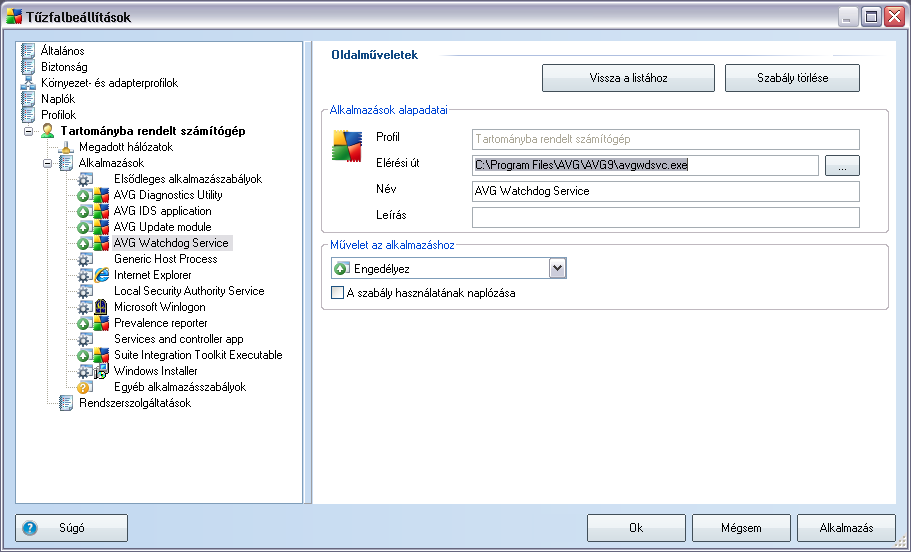Image resolution: width=911 pixels, height=552 pixels.
Task: Select Internet Explorer rule
Action: (152, 275)
